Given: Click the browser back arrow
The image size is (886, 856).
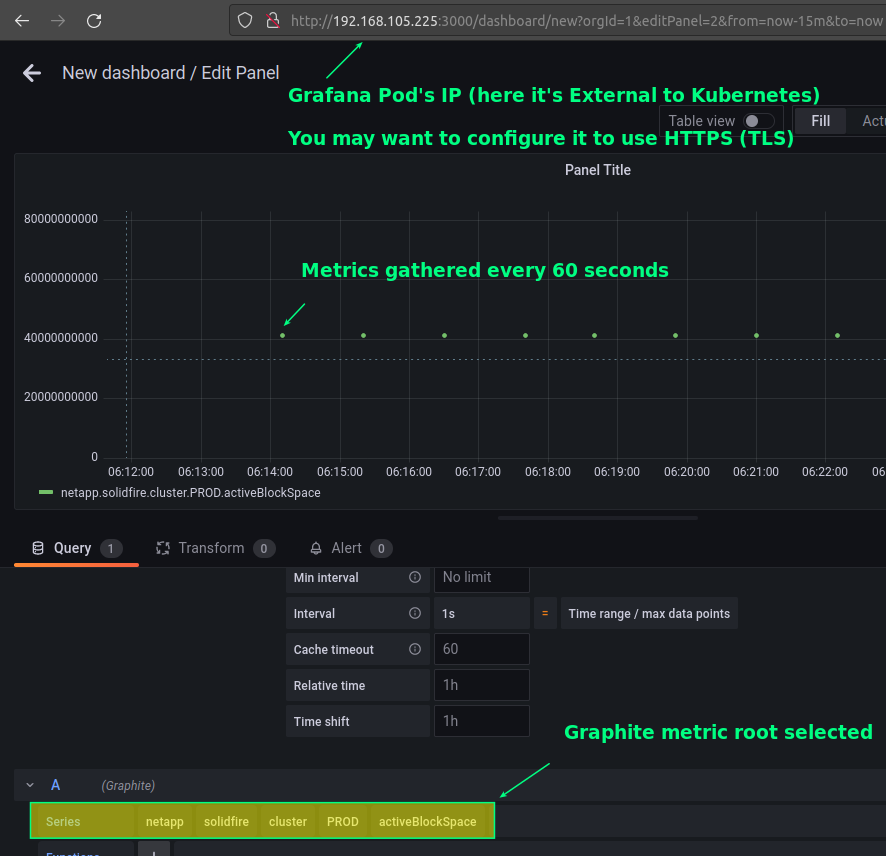Looking at the screenshot, I should click(22, 21).
